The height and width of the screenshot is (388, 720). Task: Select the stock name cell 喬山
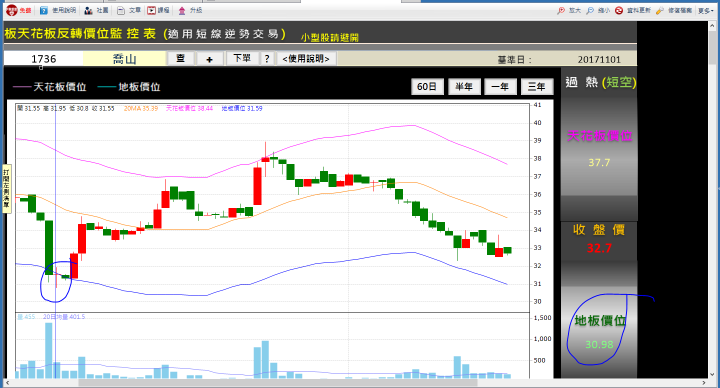[124, 59]
